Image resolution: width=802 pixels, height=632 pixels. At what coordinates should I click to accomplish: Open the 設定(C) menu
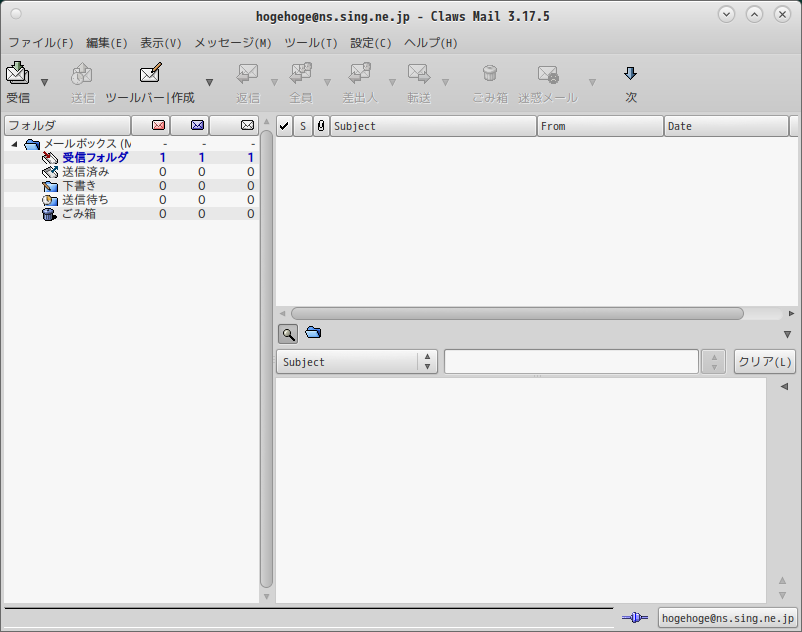click(371, 43)
